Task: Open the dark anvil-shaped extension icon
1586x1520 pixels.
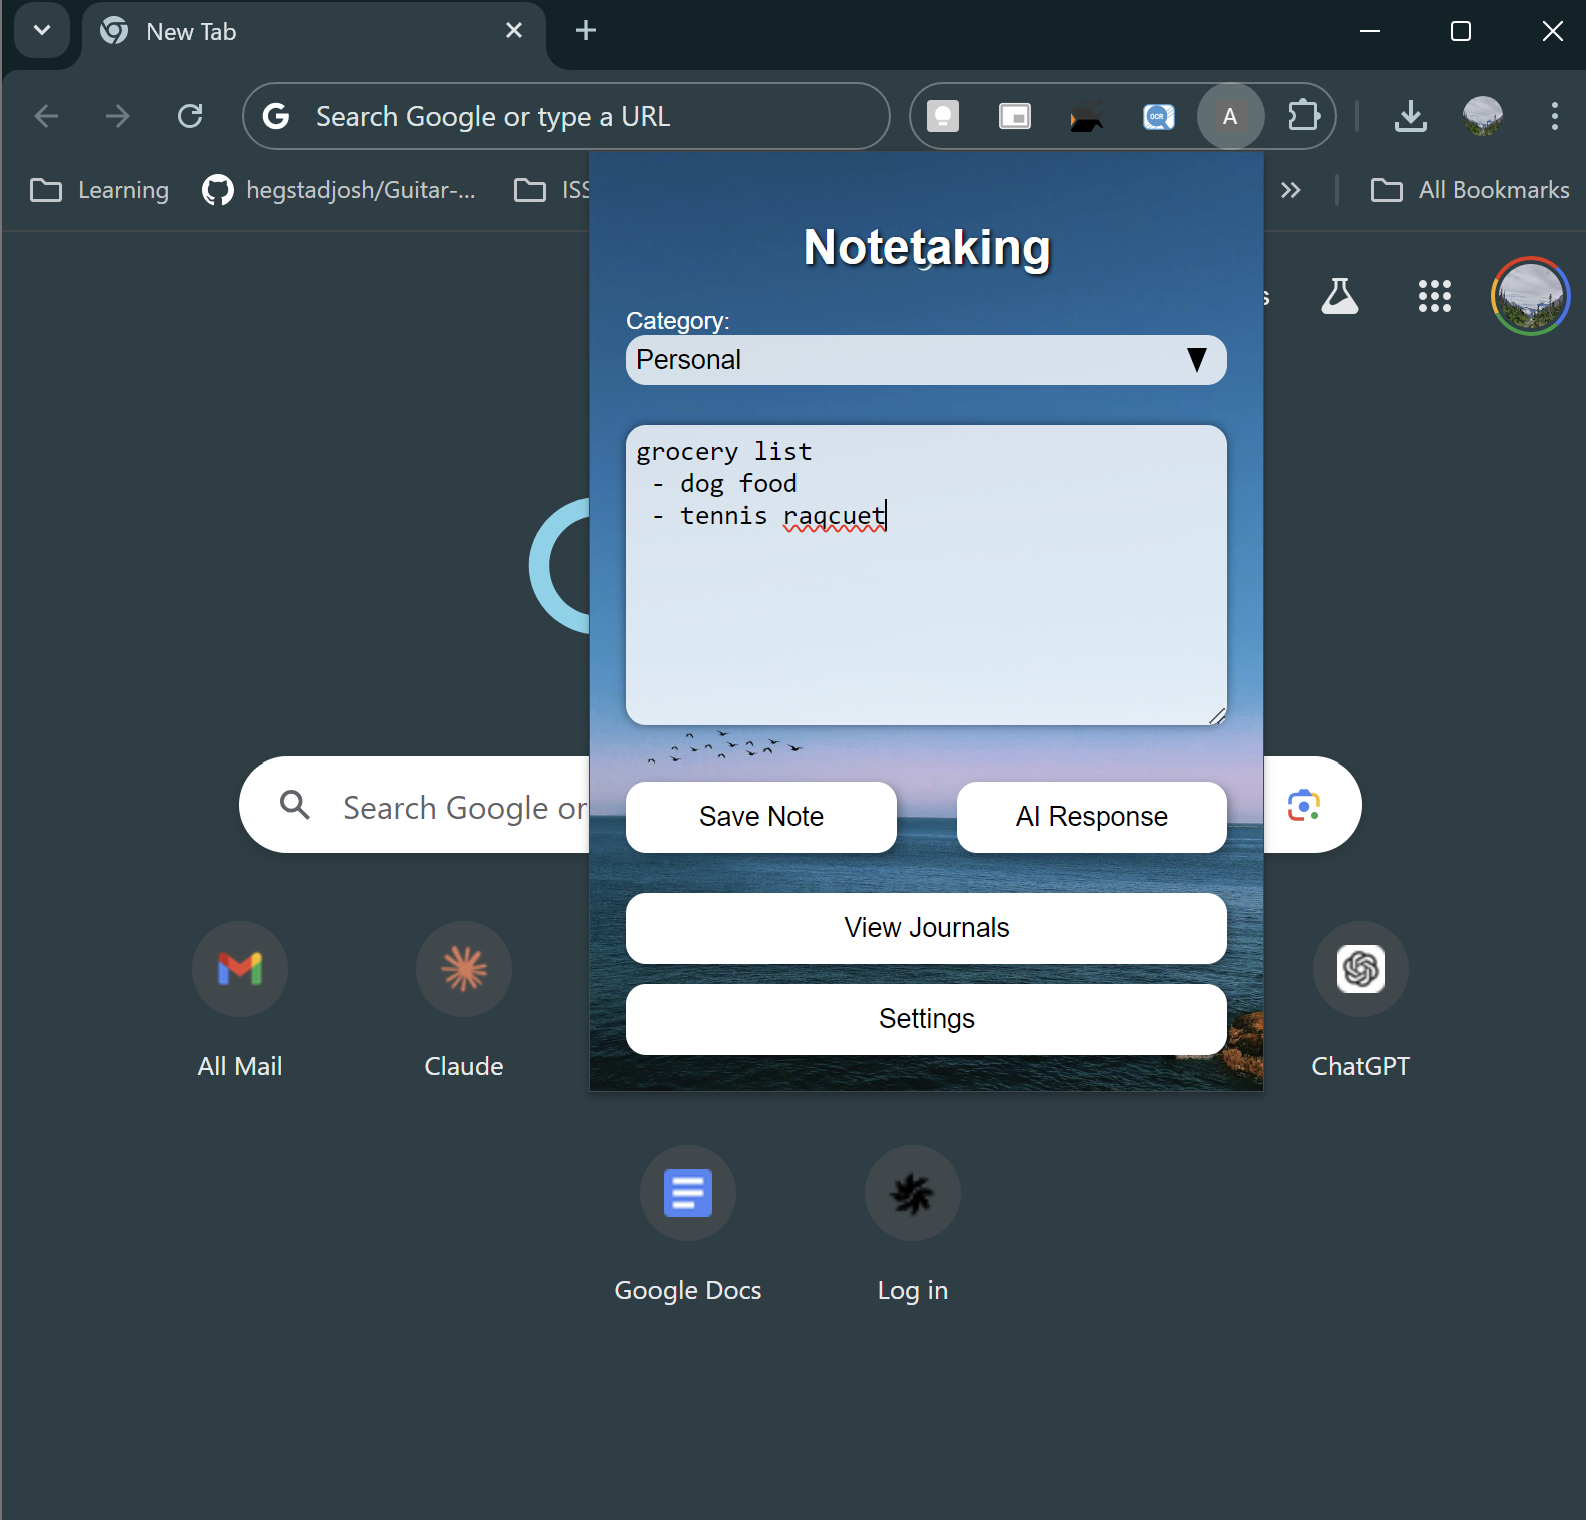Action: (x=1087, y=116)
